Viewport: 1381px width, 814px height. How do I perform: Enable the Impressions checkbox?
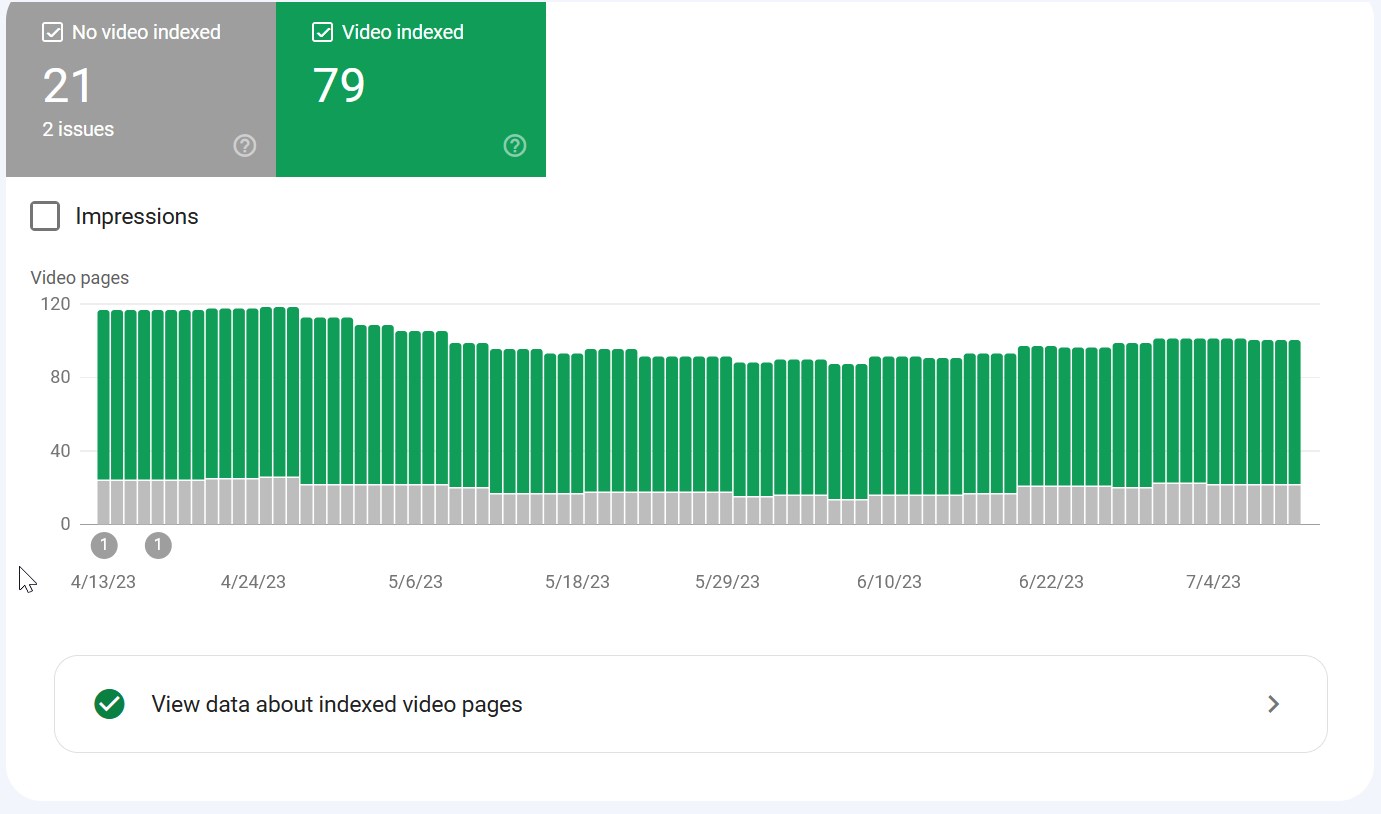(45, 216)
